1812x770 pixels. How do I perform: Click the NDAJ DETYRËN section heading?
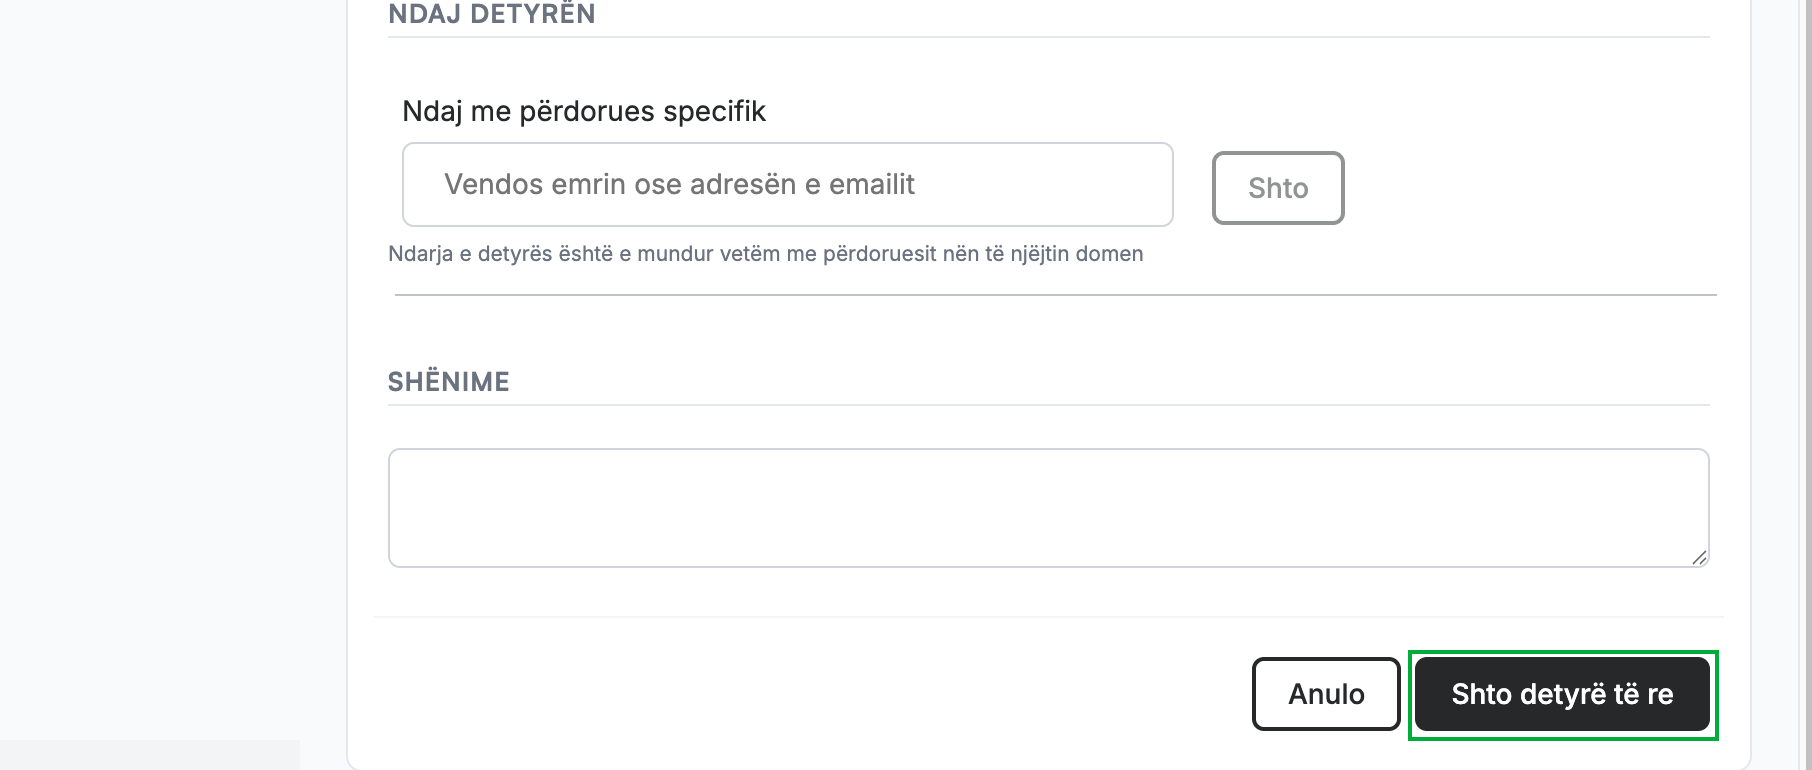491,14
